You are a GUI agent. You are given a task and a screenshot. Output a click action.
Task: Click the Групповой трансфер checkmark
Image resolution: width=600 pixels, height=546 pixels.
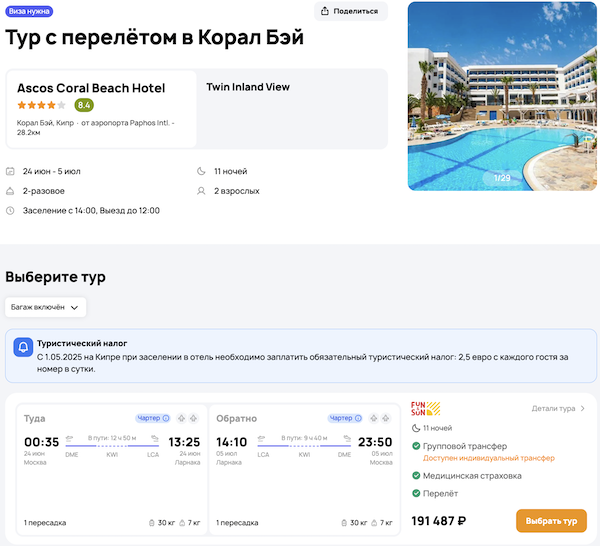click(x=416, y=446)
